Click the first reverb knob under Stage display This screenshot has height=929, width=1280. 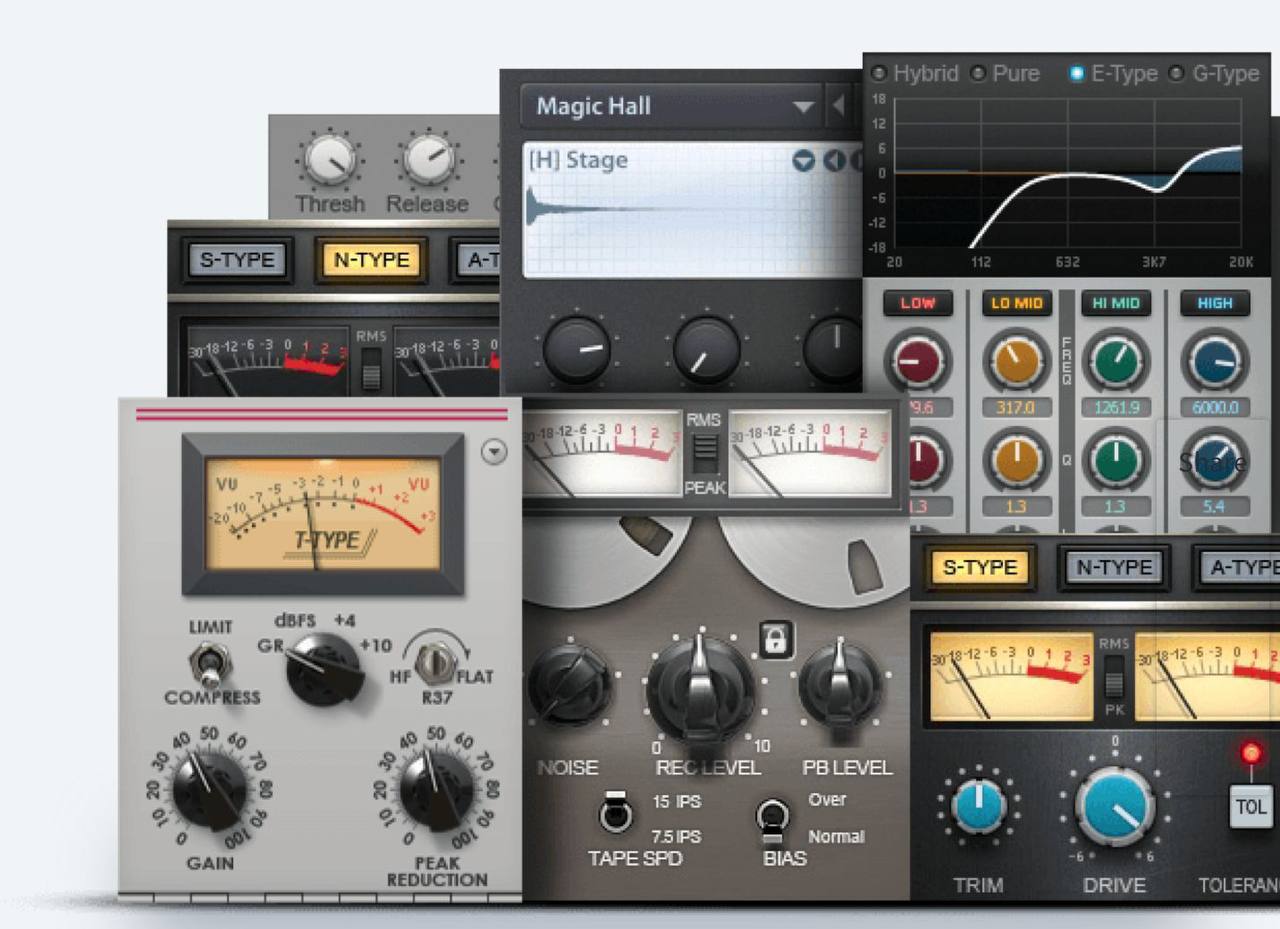point(577,350)
